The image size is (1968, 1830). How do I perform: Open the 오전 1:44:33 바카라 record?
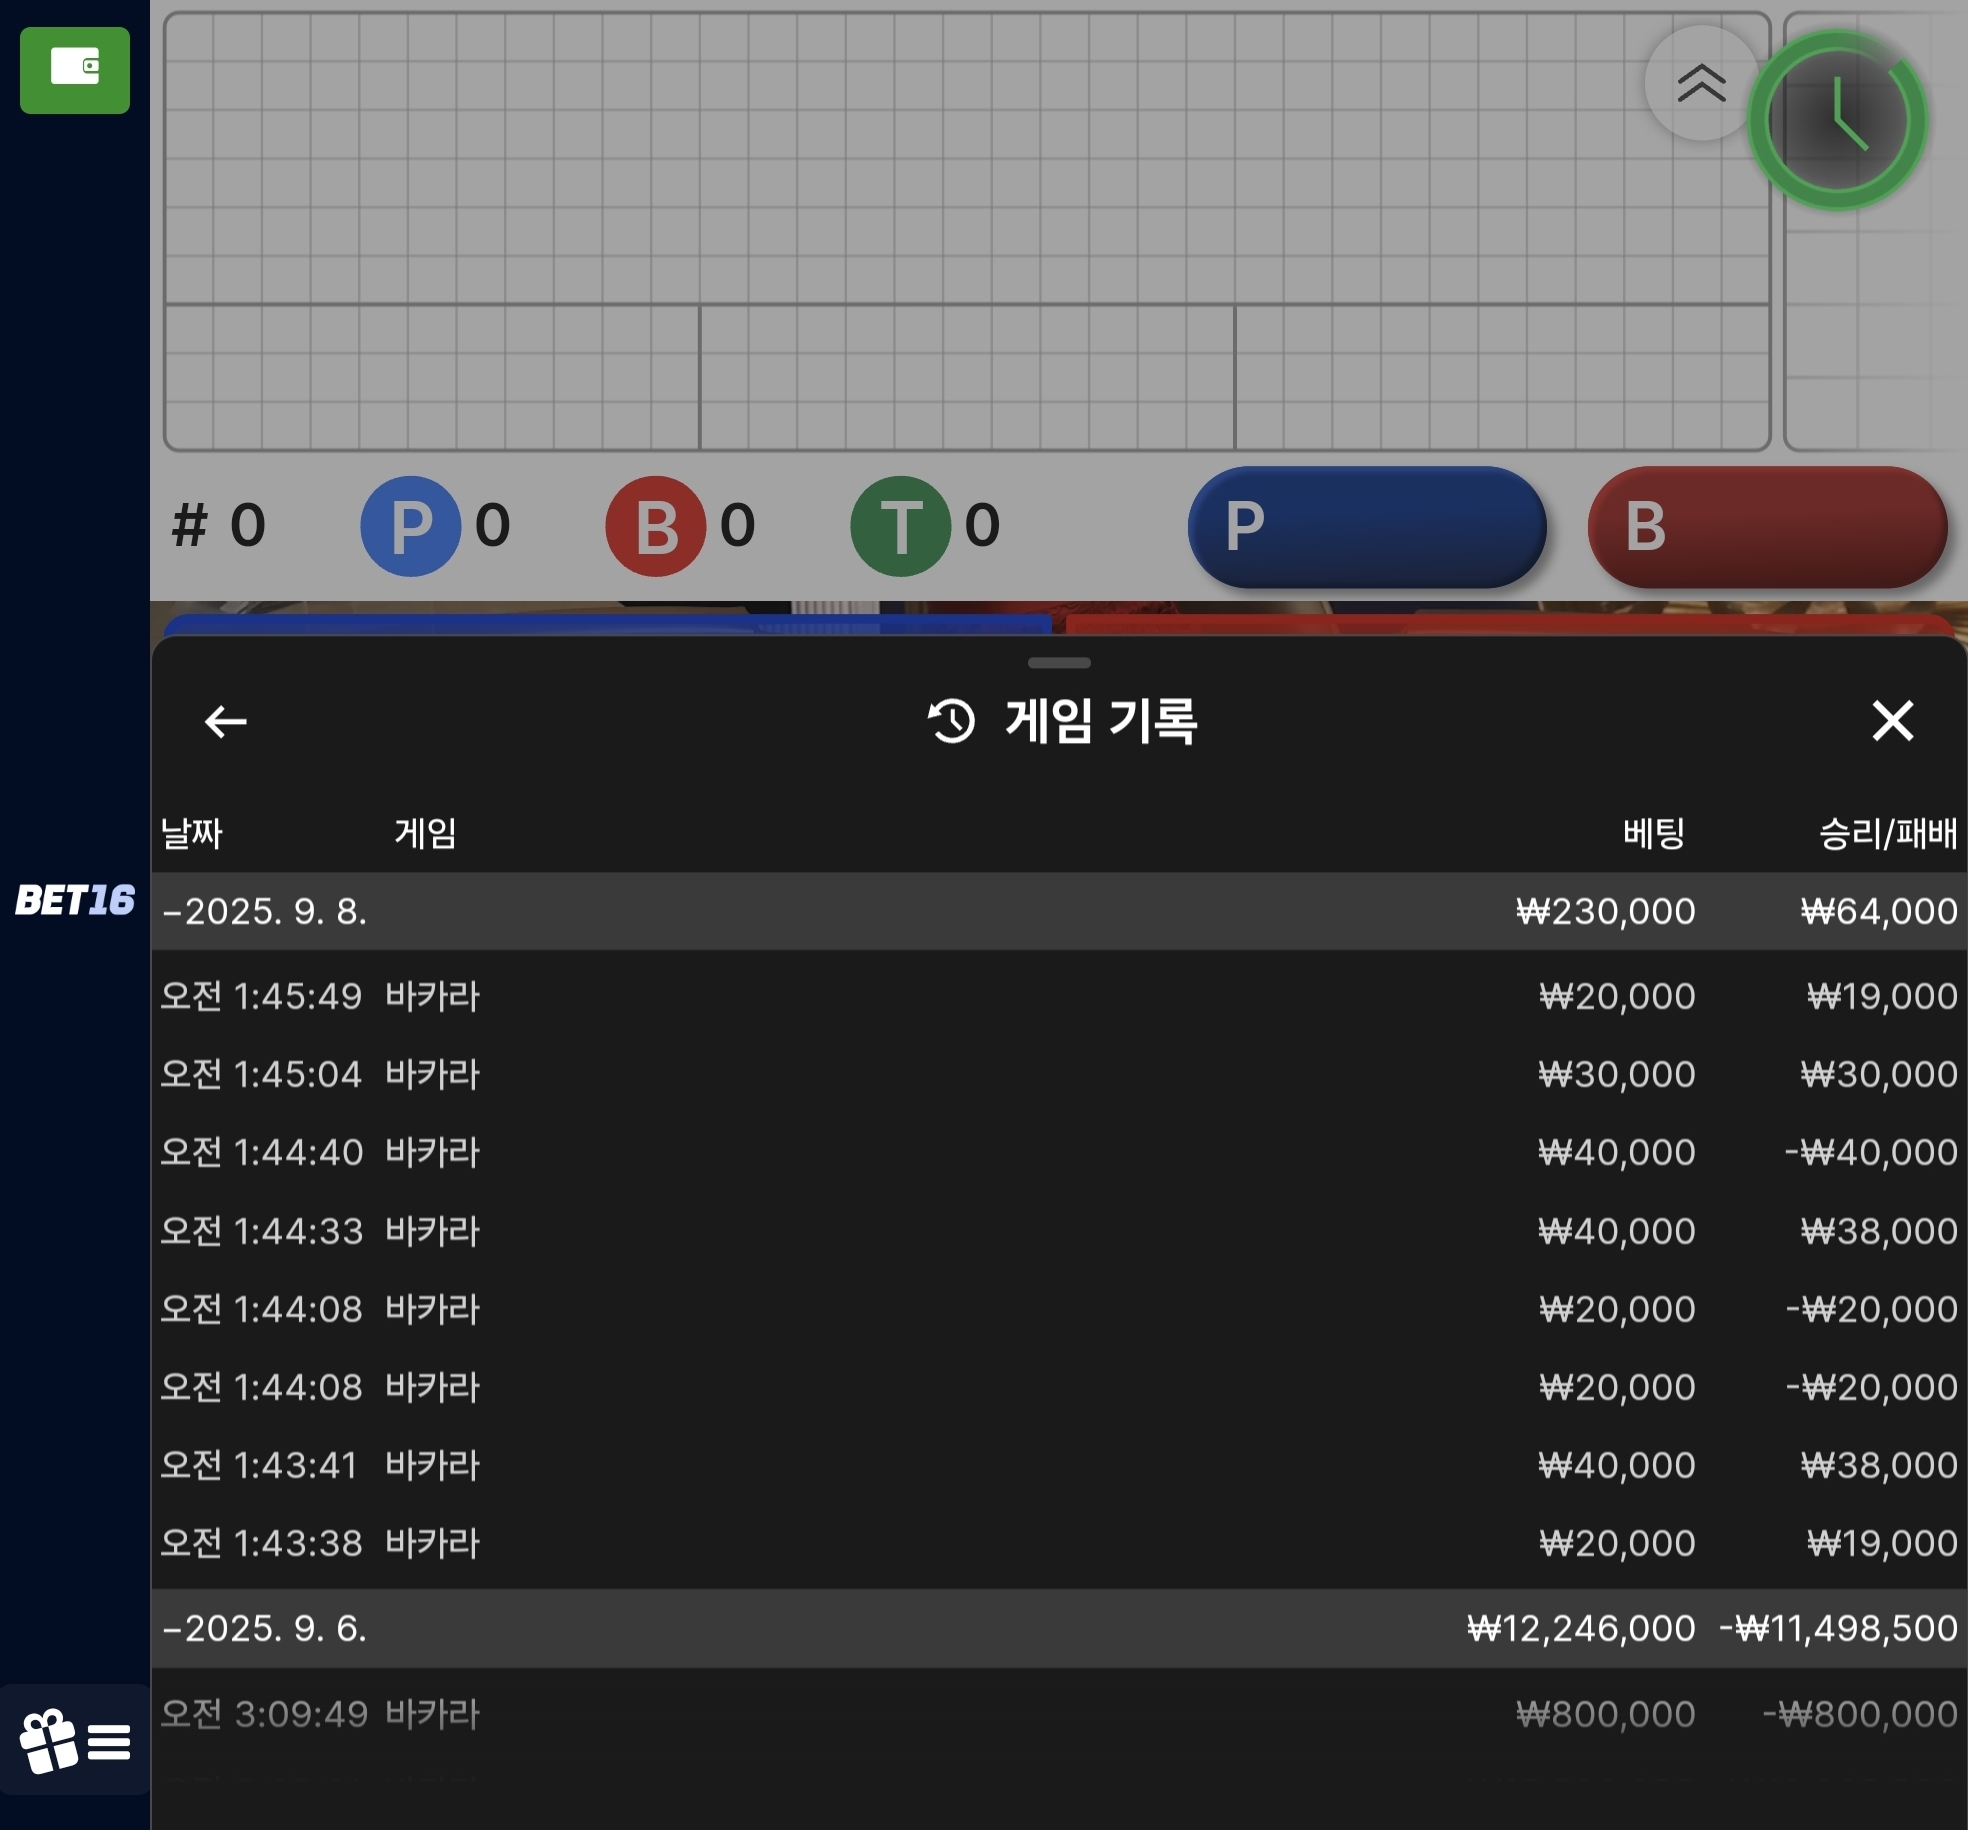point(1059,1230)
